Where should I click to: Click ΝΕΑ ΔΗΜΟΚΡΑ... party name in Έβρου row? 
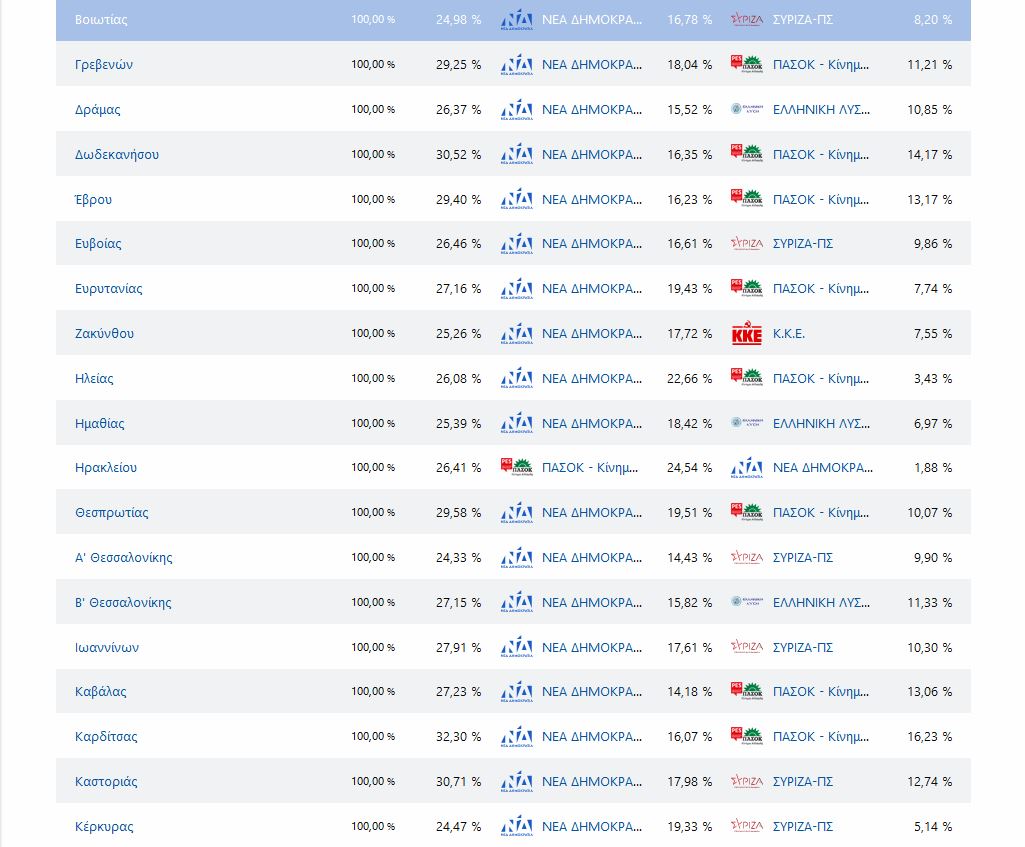pyautogui.click(x=592, y=200)
